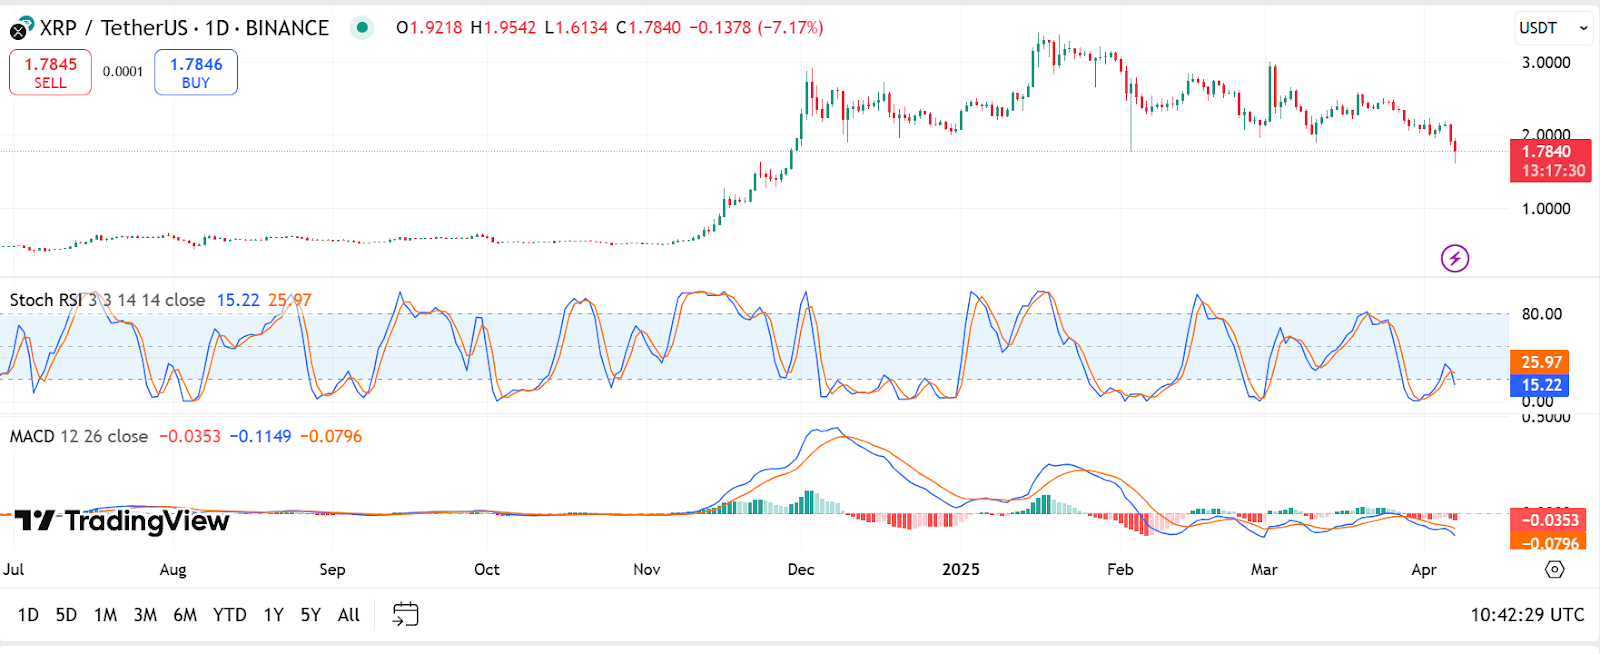This screenshot has height=654, width=1600.
Task: Click the blue 15.22 Stoch value tag
Action: point(1540,385)
